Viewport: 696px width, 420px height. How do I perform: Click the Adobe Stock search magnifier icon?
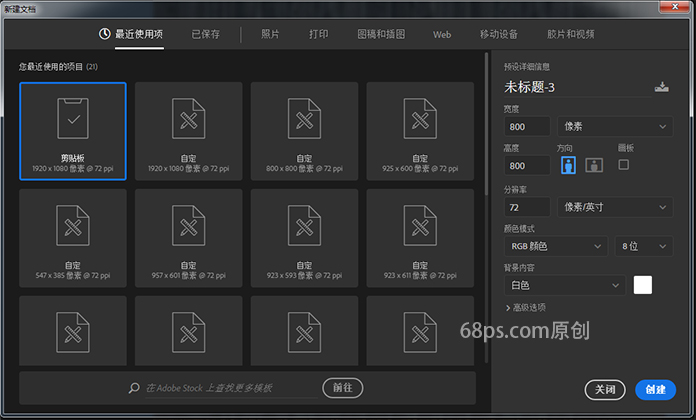[134, 388]
